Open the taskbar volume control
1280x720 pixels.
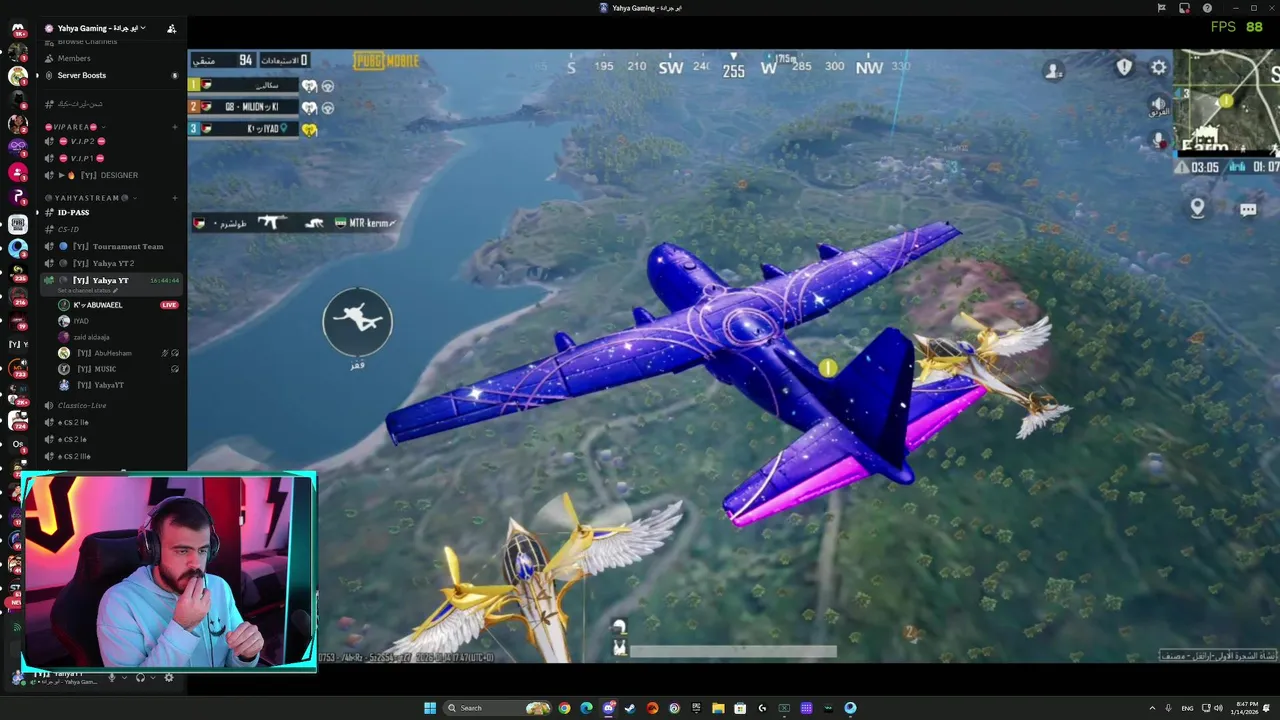1217,708
